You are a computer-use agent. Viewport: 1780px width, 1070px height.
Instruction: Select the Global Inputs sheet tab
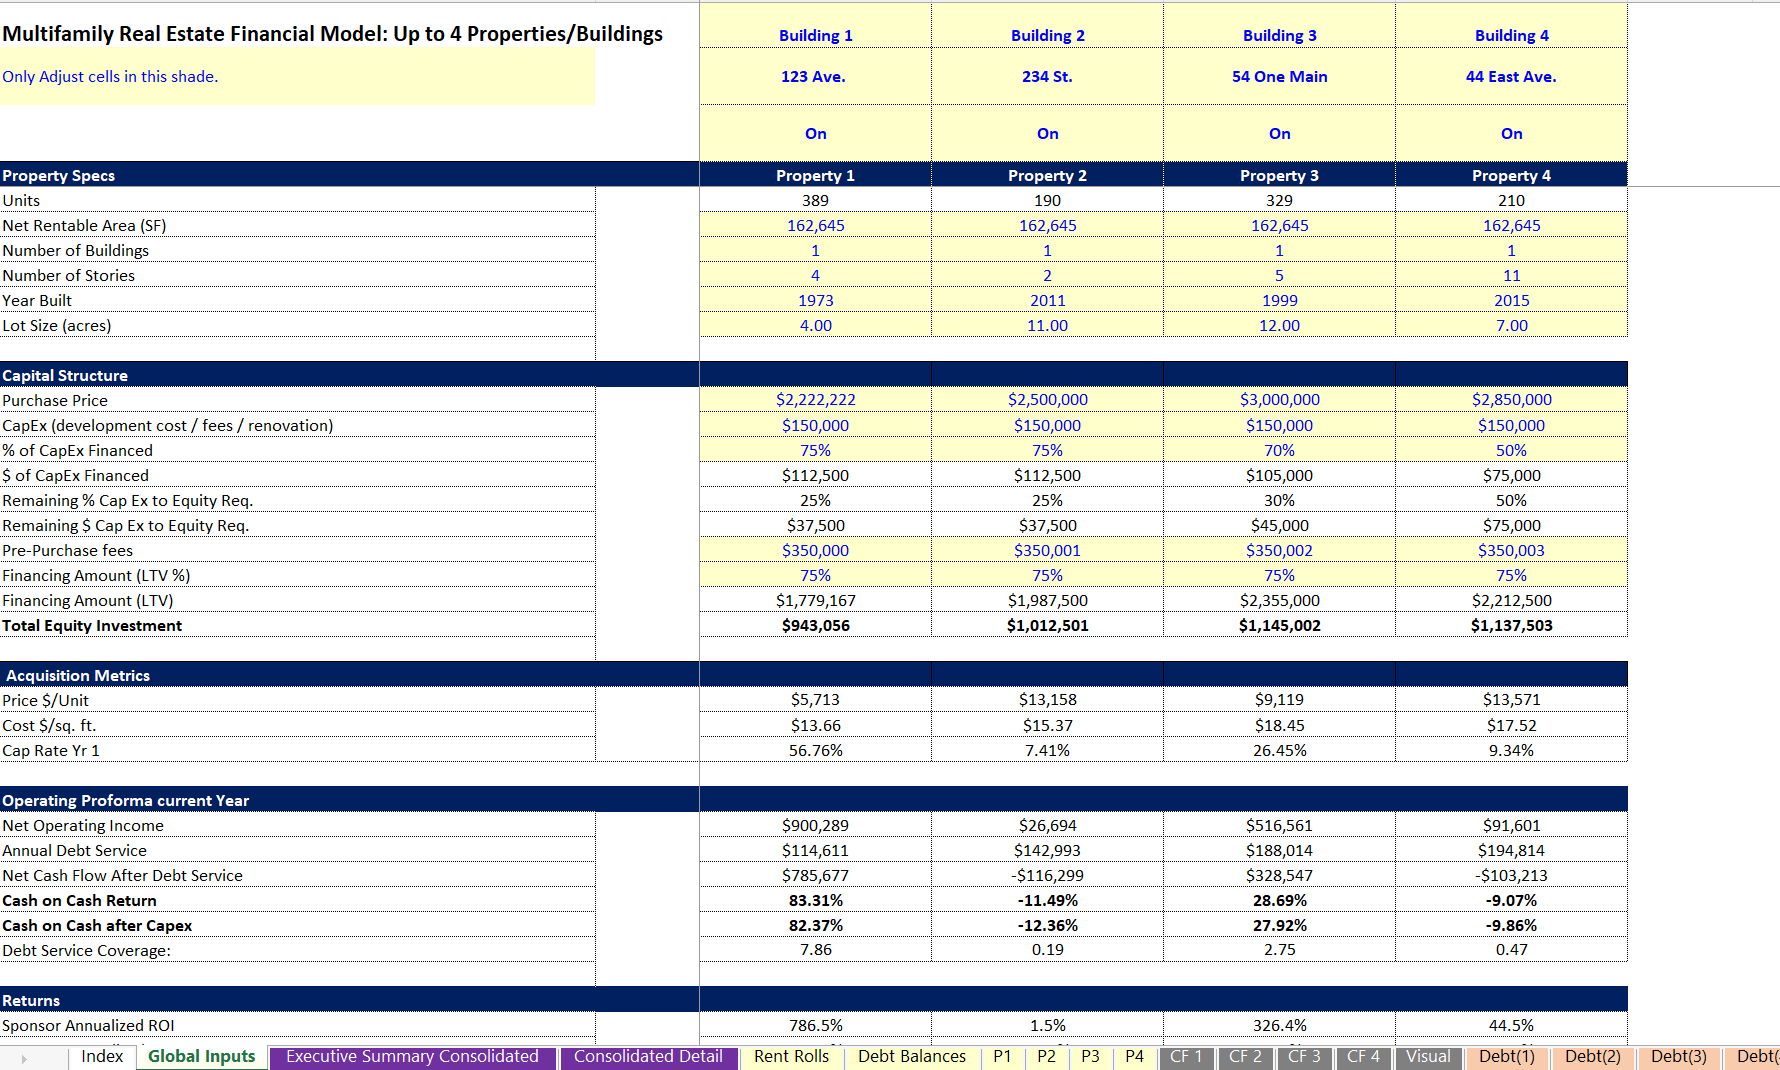pyautogui.click(x=202, y=1057)
